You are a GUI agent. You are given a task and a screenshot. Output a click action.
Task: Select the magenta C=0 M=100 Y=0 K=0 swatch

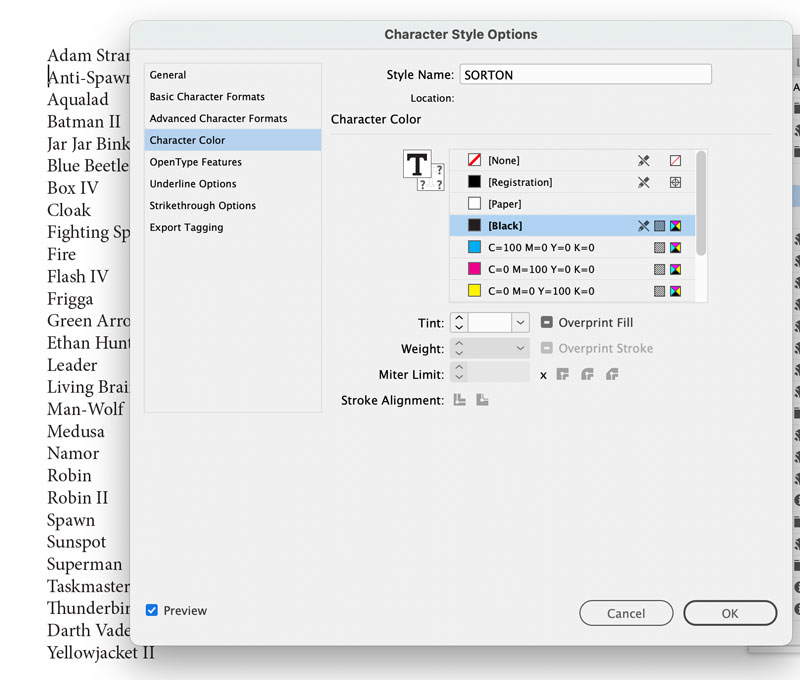pos(572,269)
